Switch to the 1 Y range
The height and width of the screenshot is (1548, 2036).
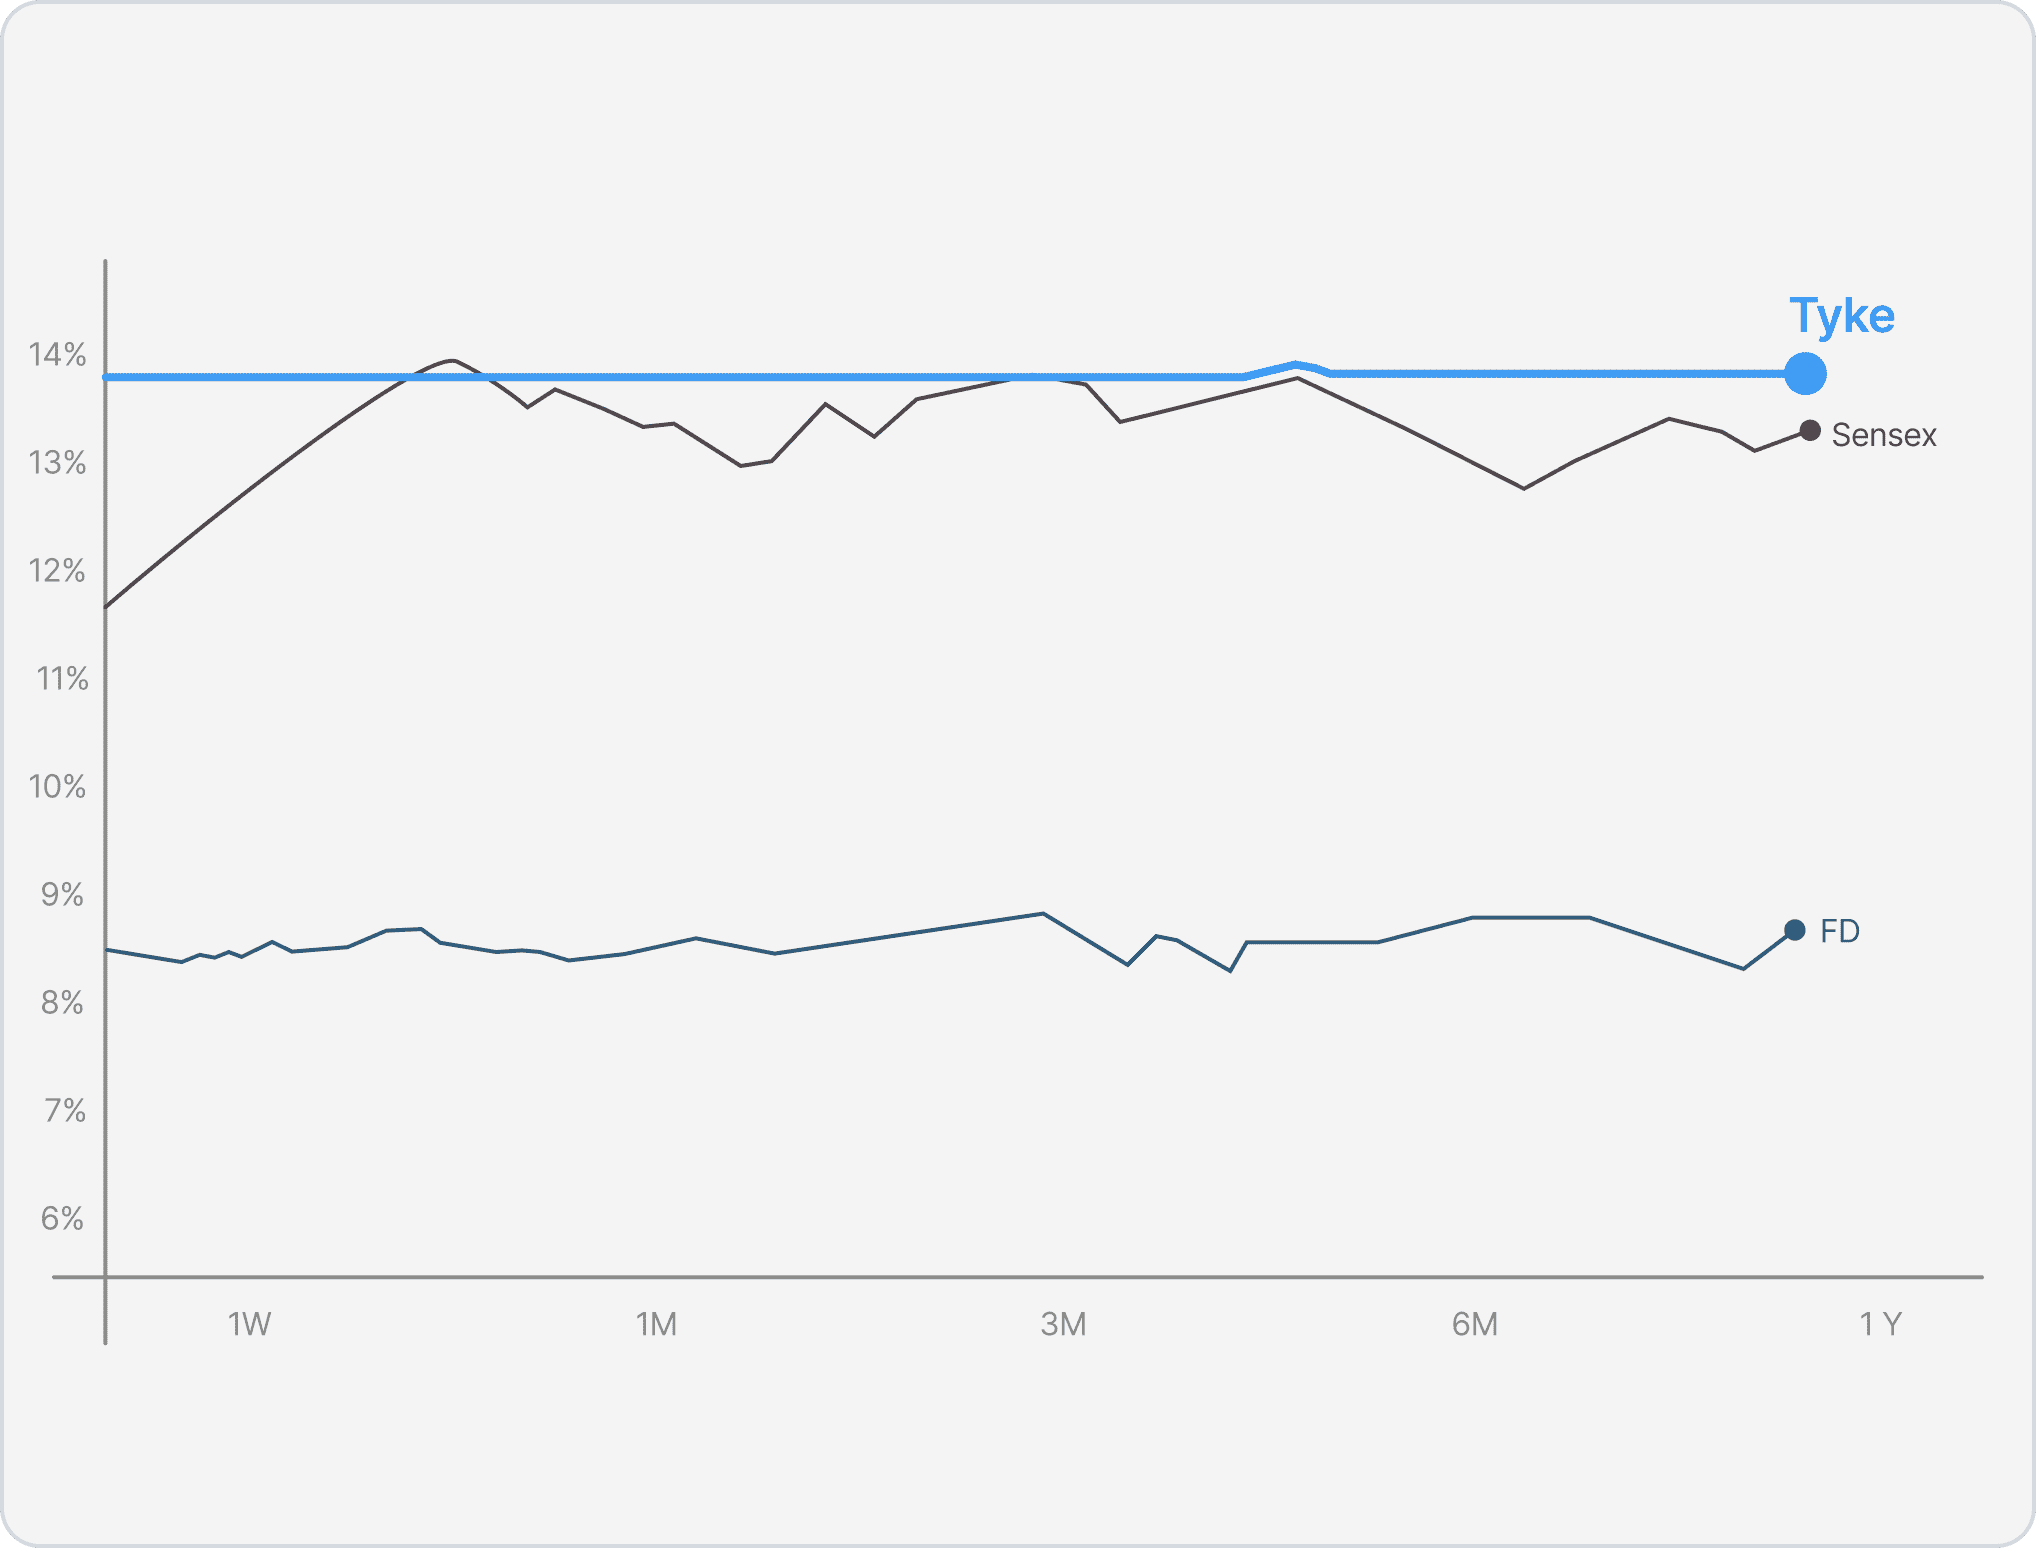coord(1879,1324)
